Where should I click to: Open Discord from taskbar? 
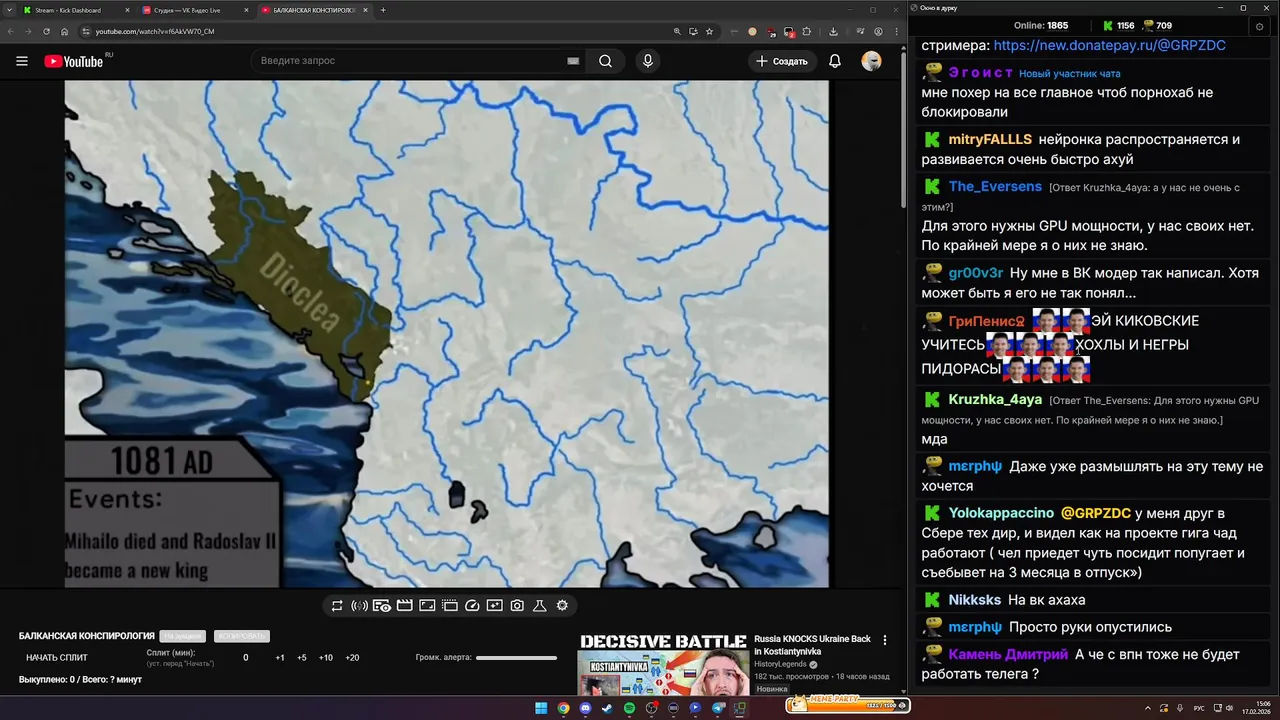pos(585,708)
